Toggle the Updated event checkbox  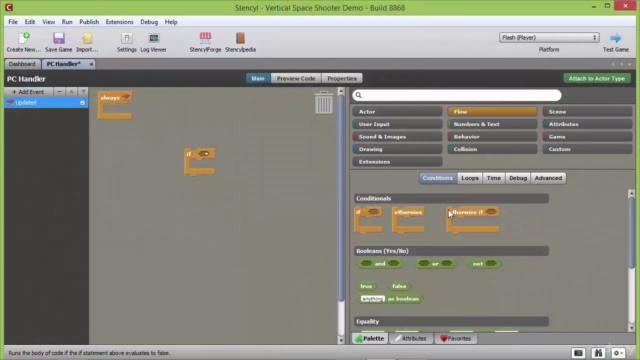click(x=82, y=103)
